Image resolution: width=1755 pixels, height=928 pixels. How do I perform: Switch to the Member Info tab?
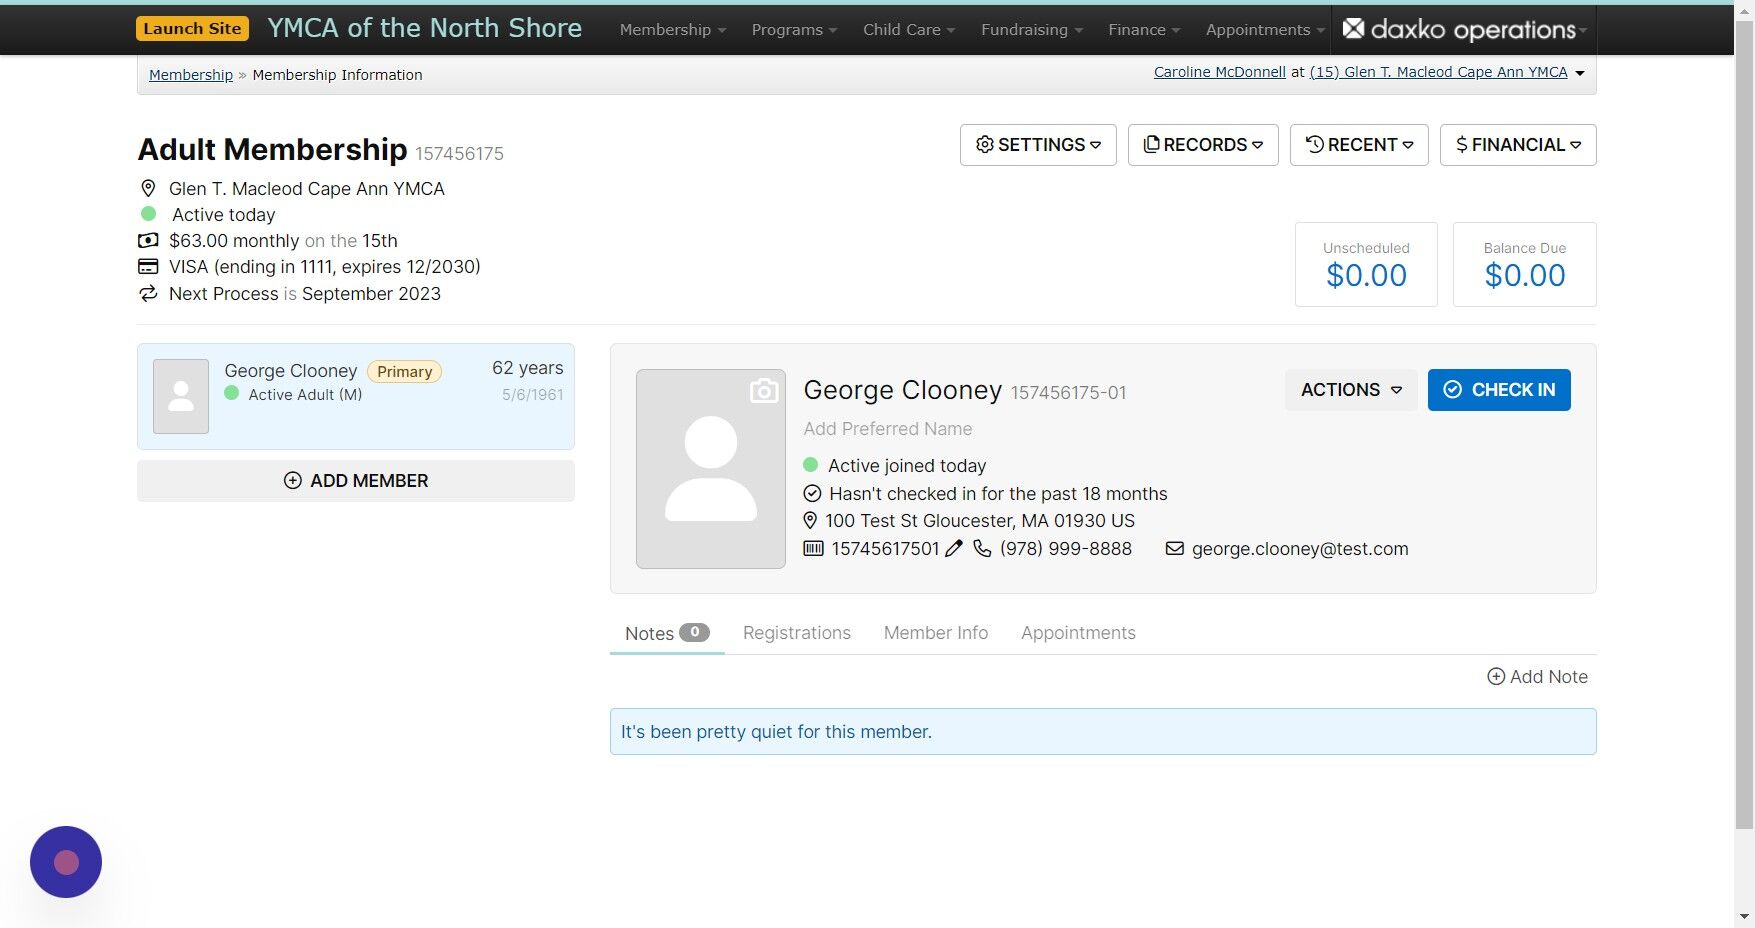click(x=935, y=633)
